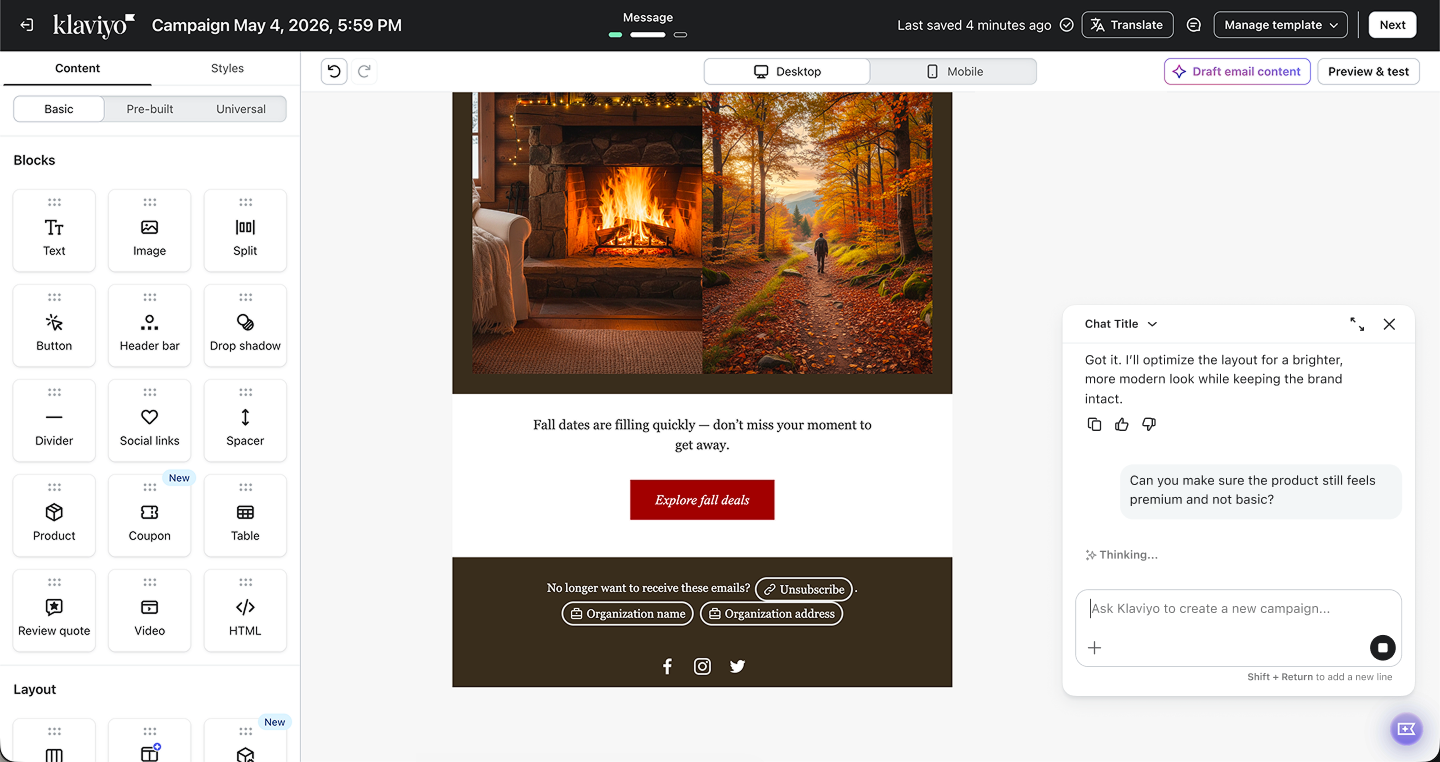This screenshot has width=1440, height=762.
Task: Click the Translate button
Action: [1127, 25]
